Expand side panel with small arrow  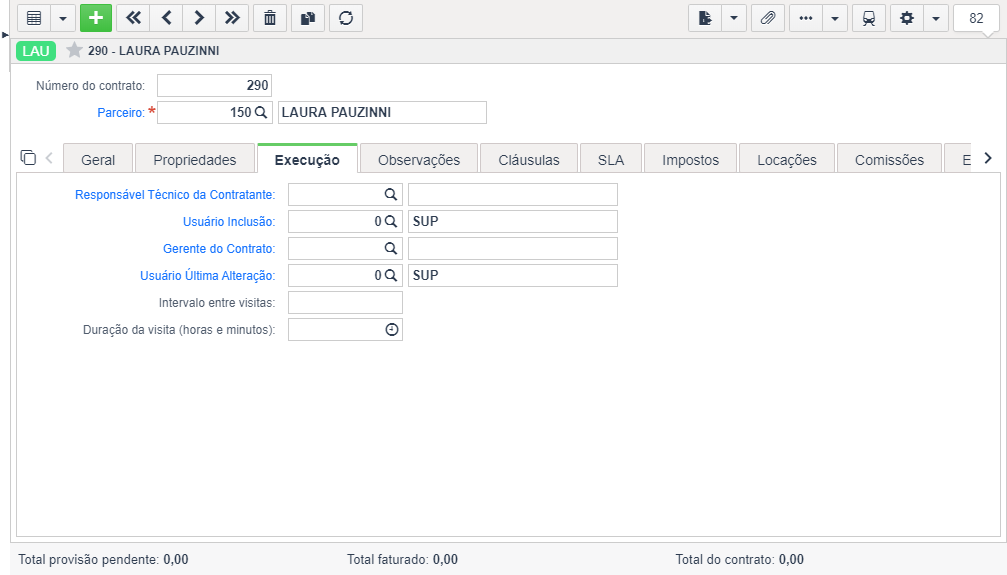pyautogui.click(x=5, y=35)
